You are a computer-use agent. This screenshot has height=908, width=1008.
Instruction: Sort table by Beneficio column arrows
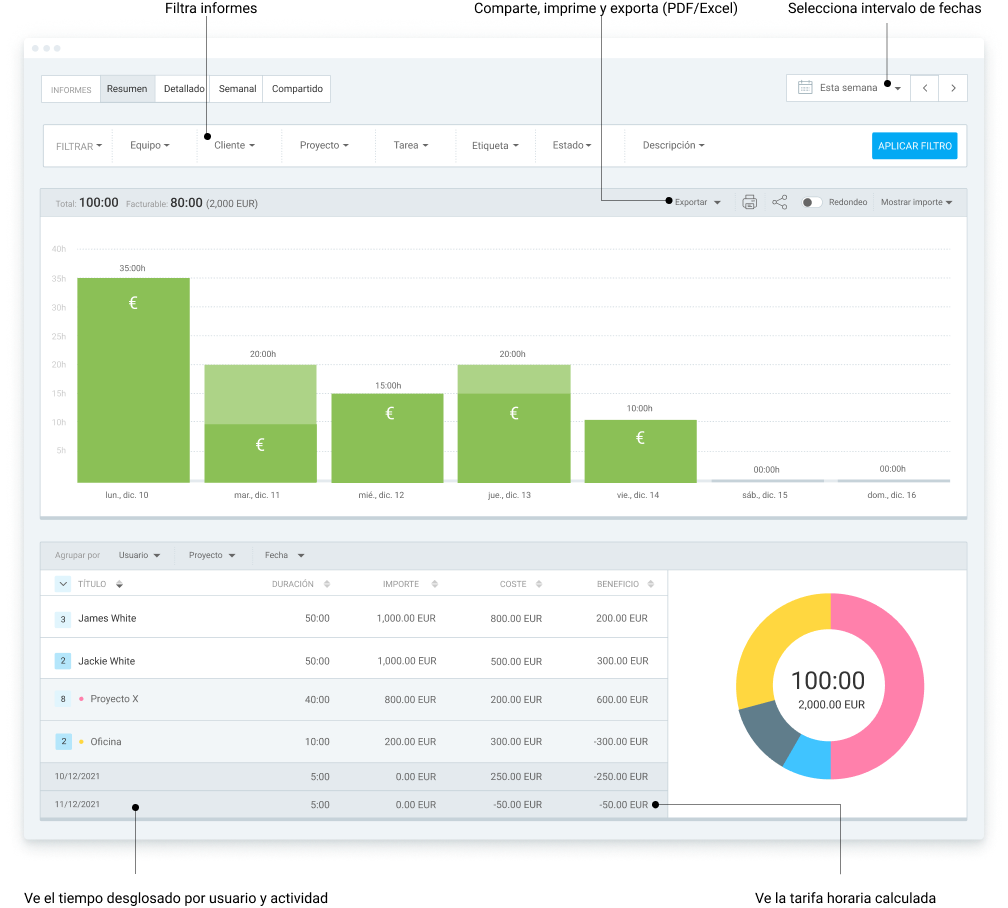(x=651, y=584)
